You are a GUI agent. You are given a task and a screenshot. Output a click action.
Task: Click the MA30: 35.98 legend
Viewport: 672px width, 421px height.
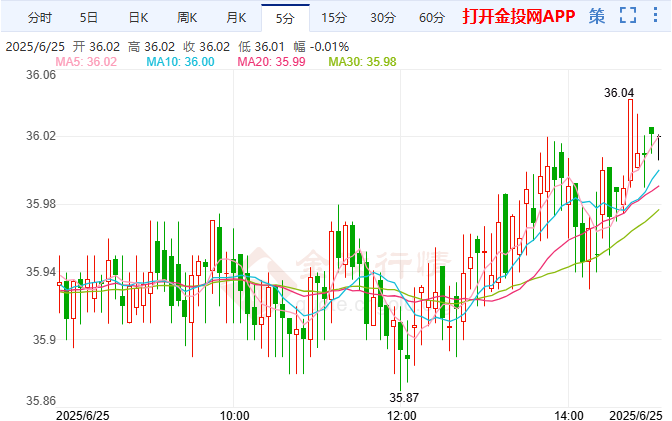coord(362,62)
